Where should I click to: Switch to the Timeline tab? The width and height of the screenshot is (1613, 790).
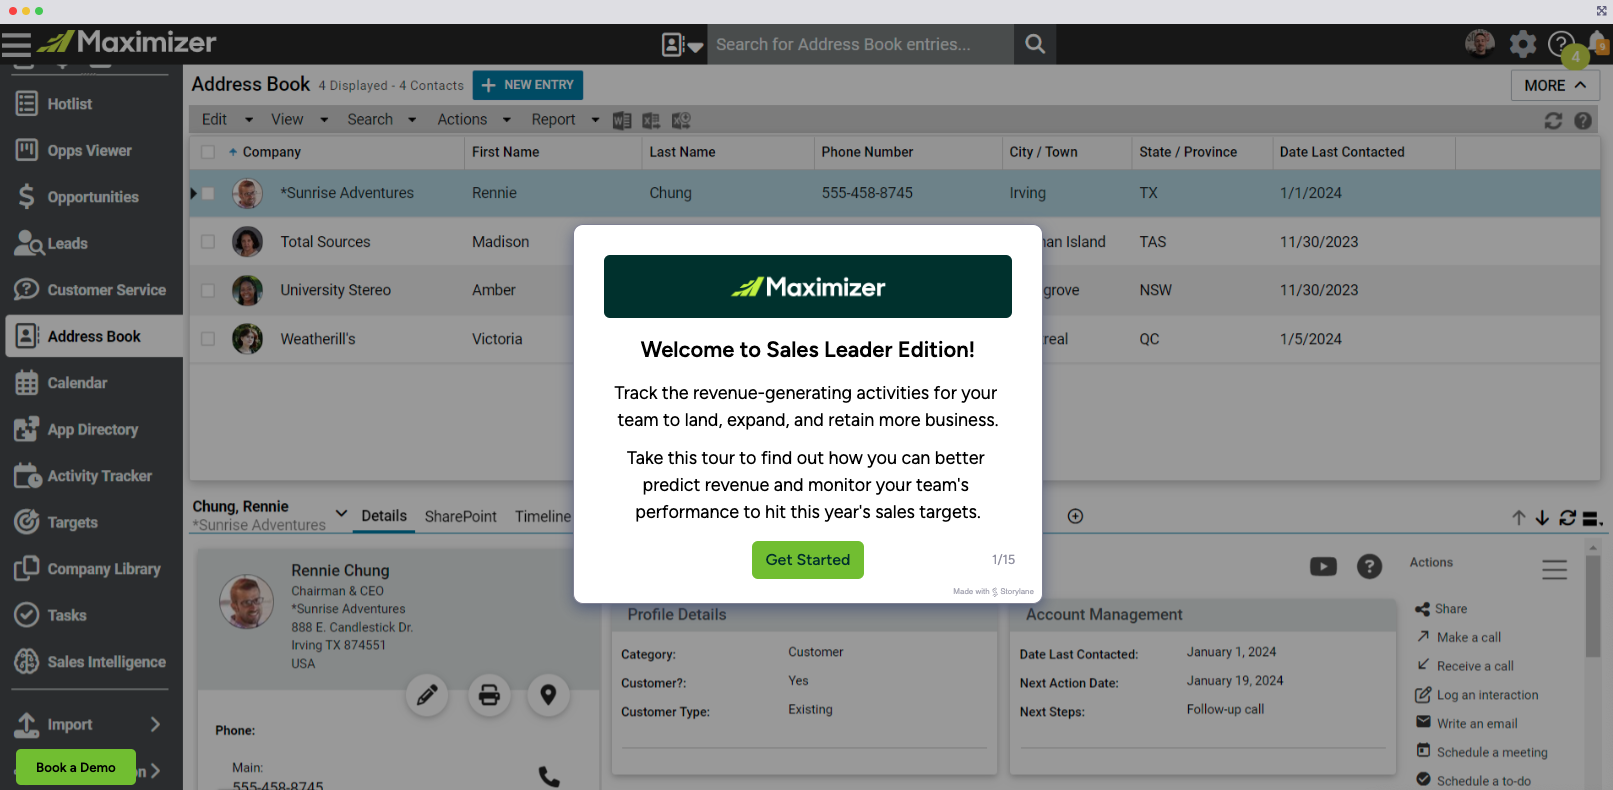tap(543, 516)
